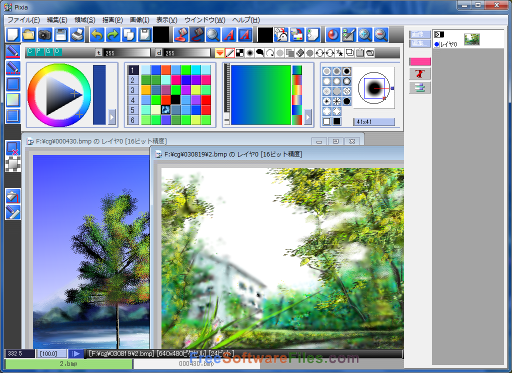Toggle the G panel button
The image size is (512, 373).
[48, 52]
